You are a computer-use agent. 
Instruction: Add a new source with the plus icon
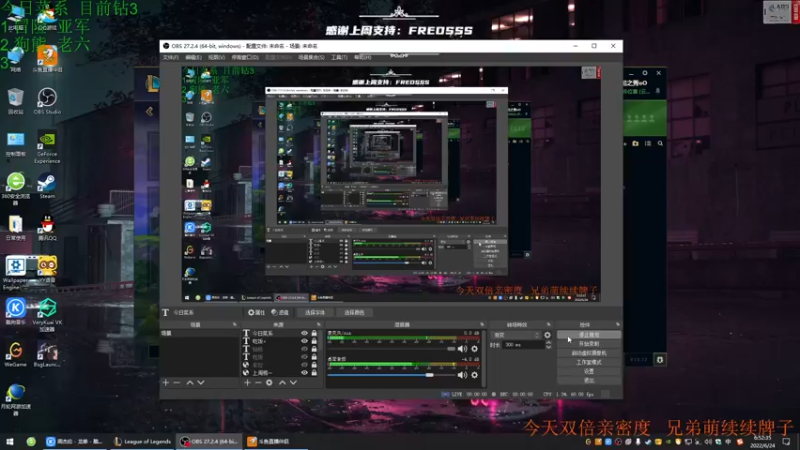pos(247,382)
